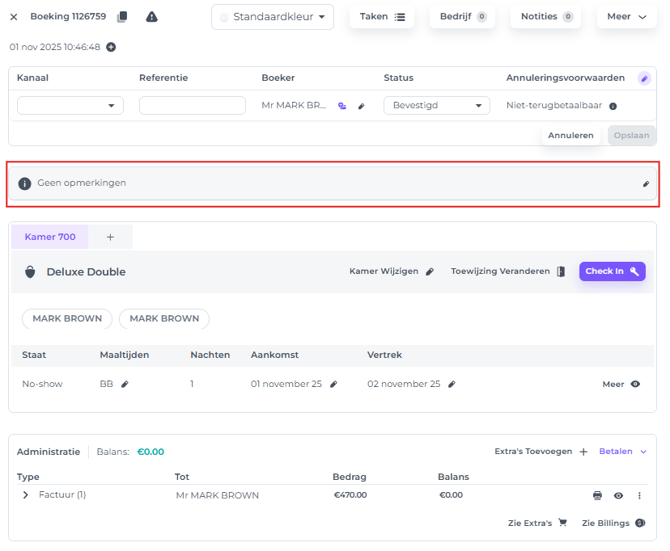670x551 pixels.
Task: Click the Annuleren button
Action: (x=570, y=135)
